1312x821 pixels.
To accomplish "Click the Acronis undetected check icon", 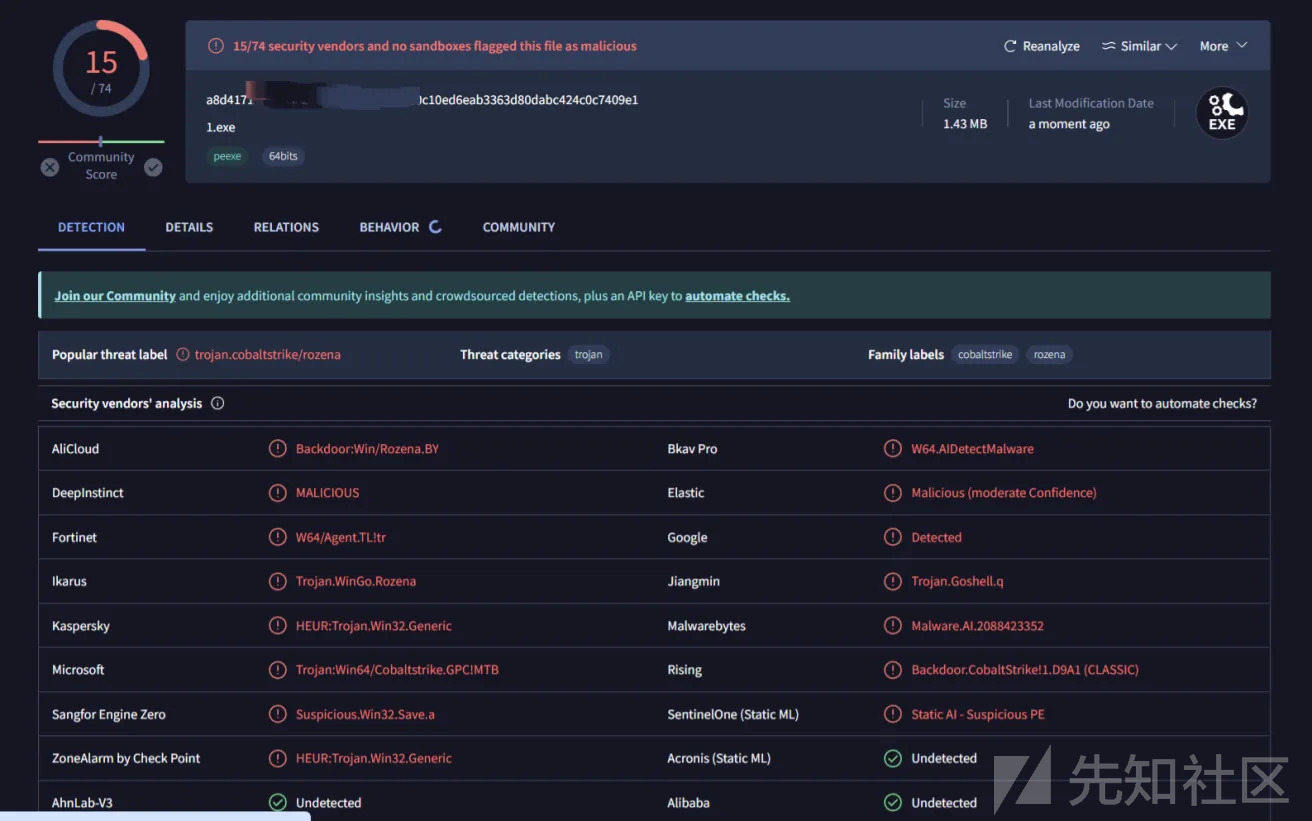I will (893, 758).
